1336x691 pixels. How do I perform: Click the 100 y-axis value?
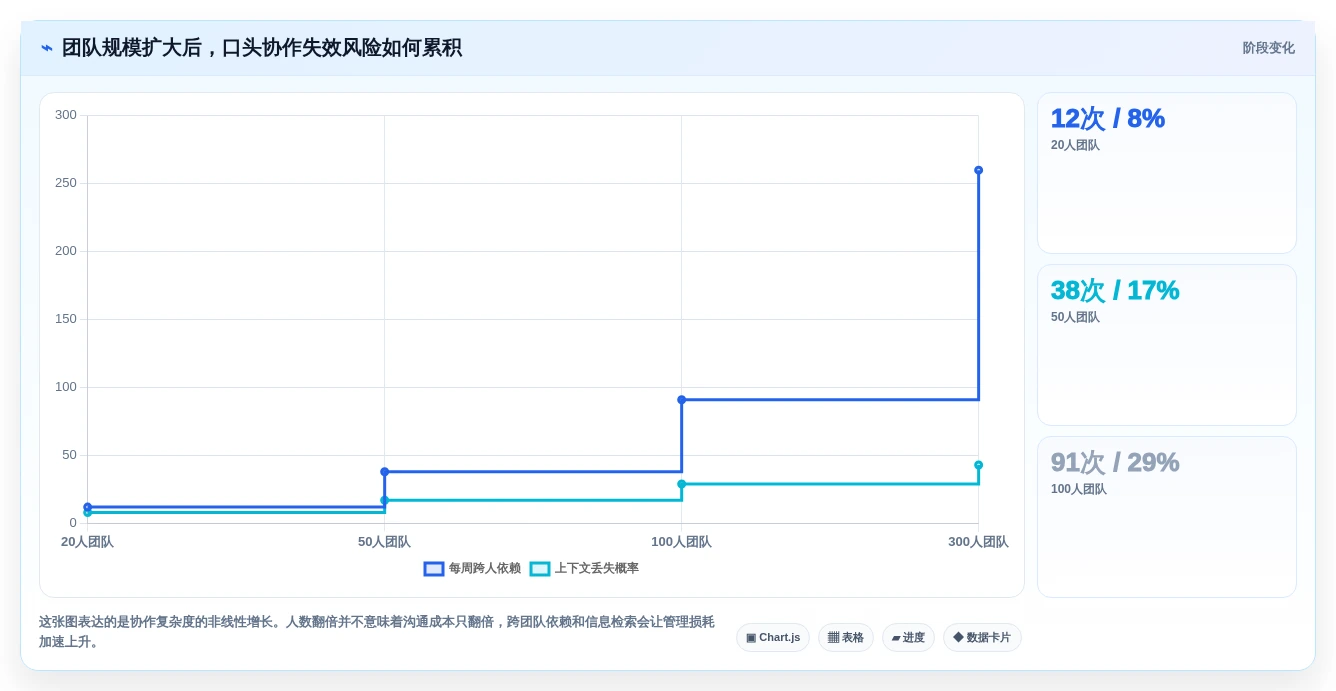pos(66,387)
